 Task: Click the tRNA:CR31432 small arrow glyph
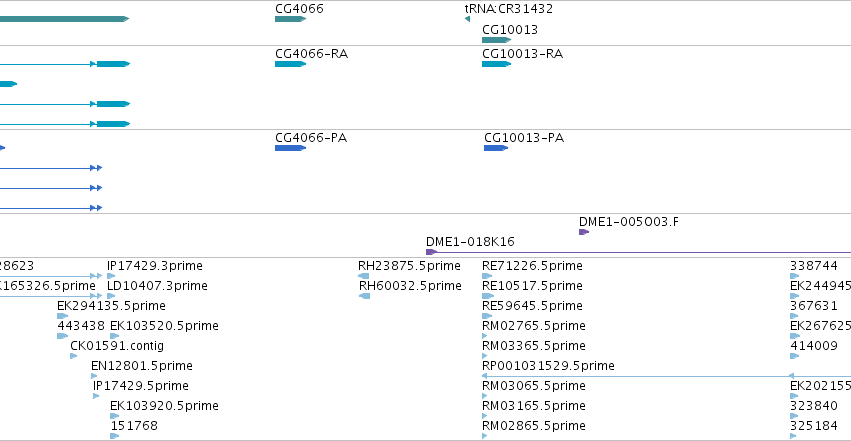pos(467,19)
